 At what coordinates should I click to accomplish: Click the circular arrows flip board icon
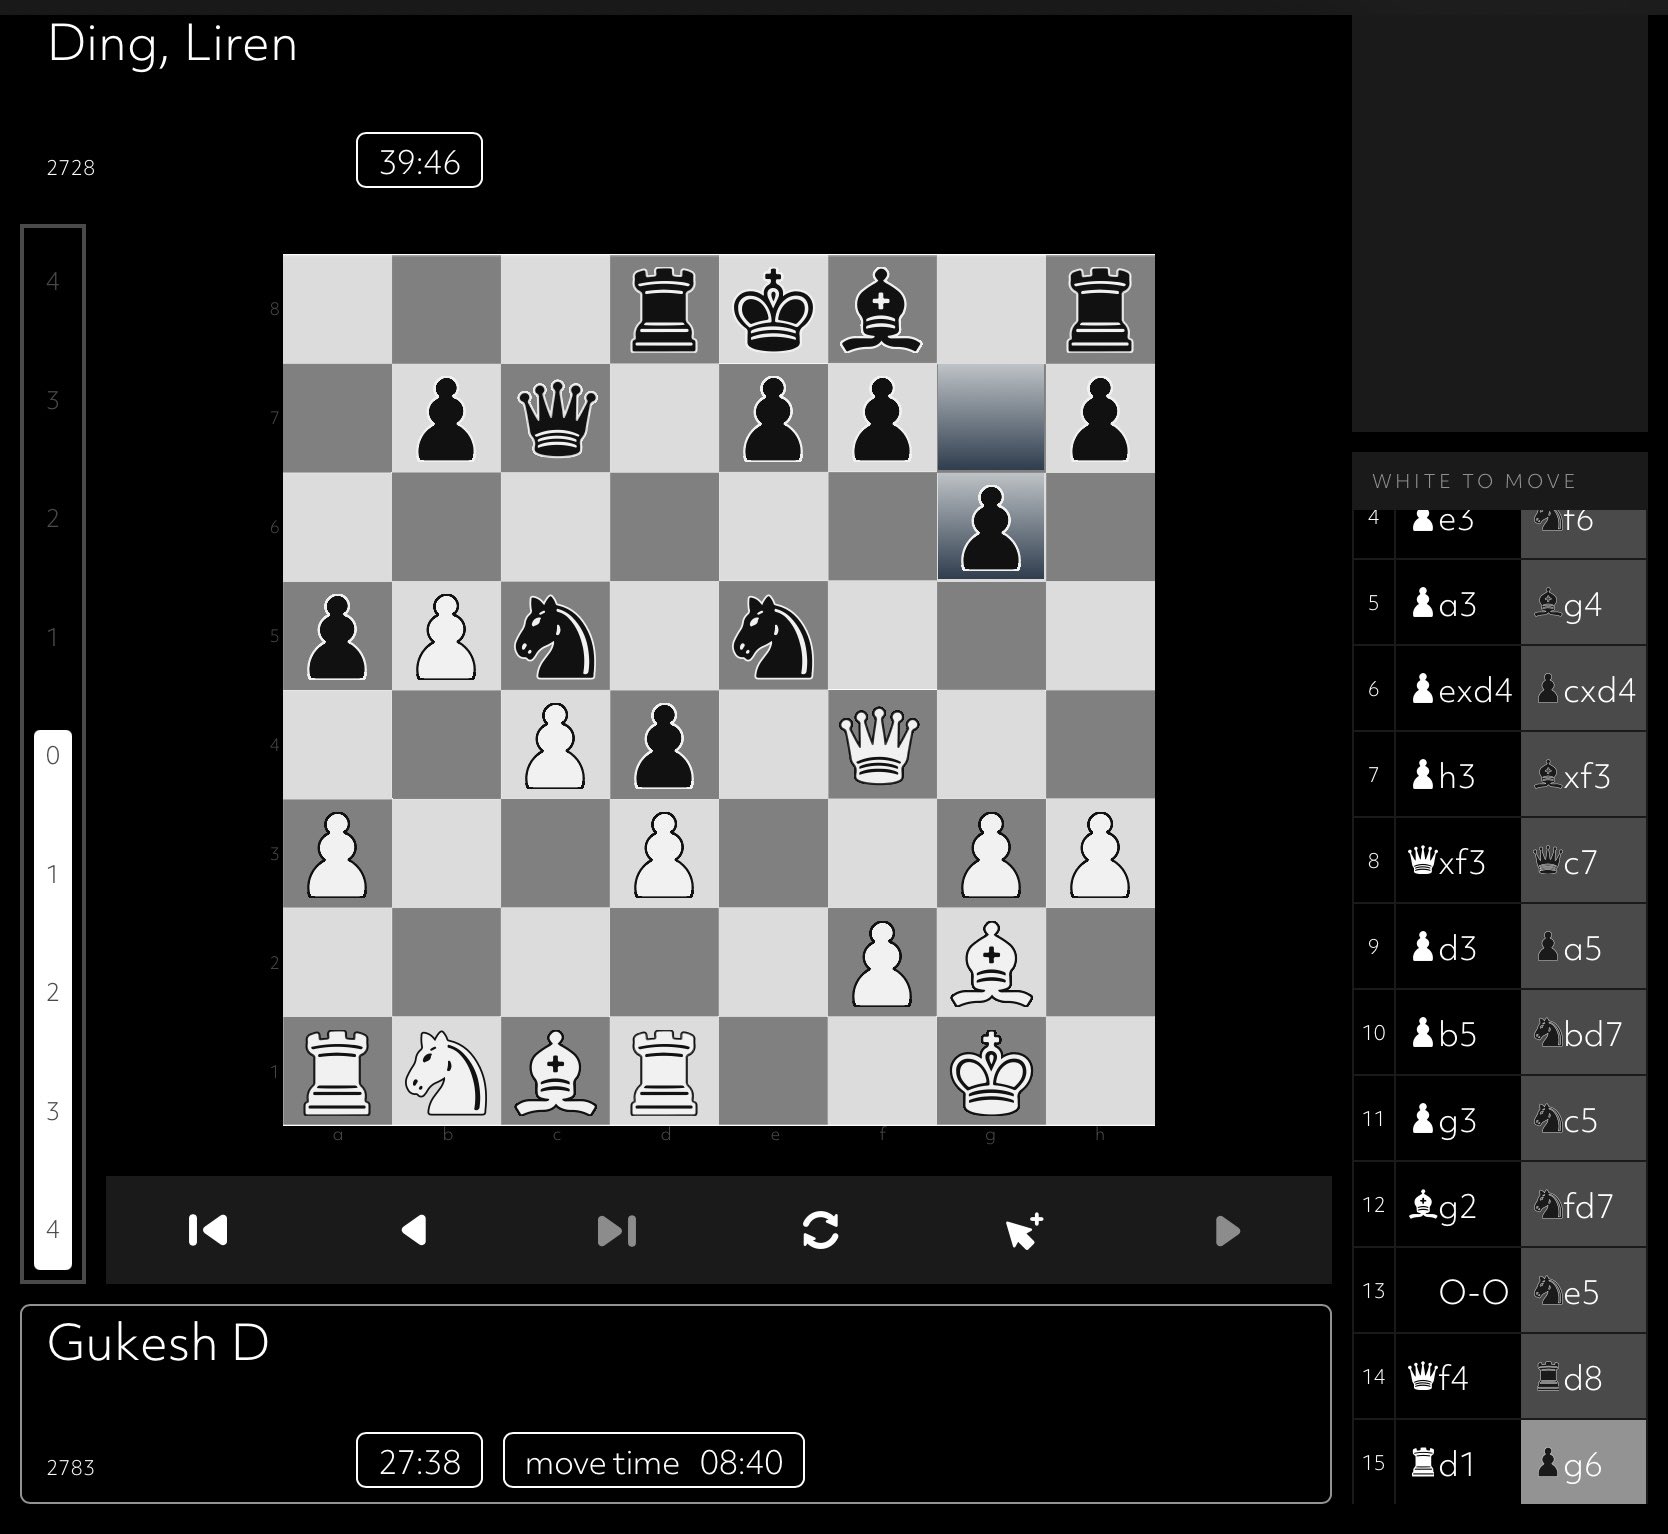[x=820, y=1230]
